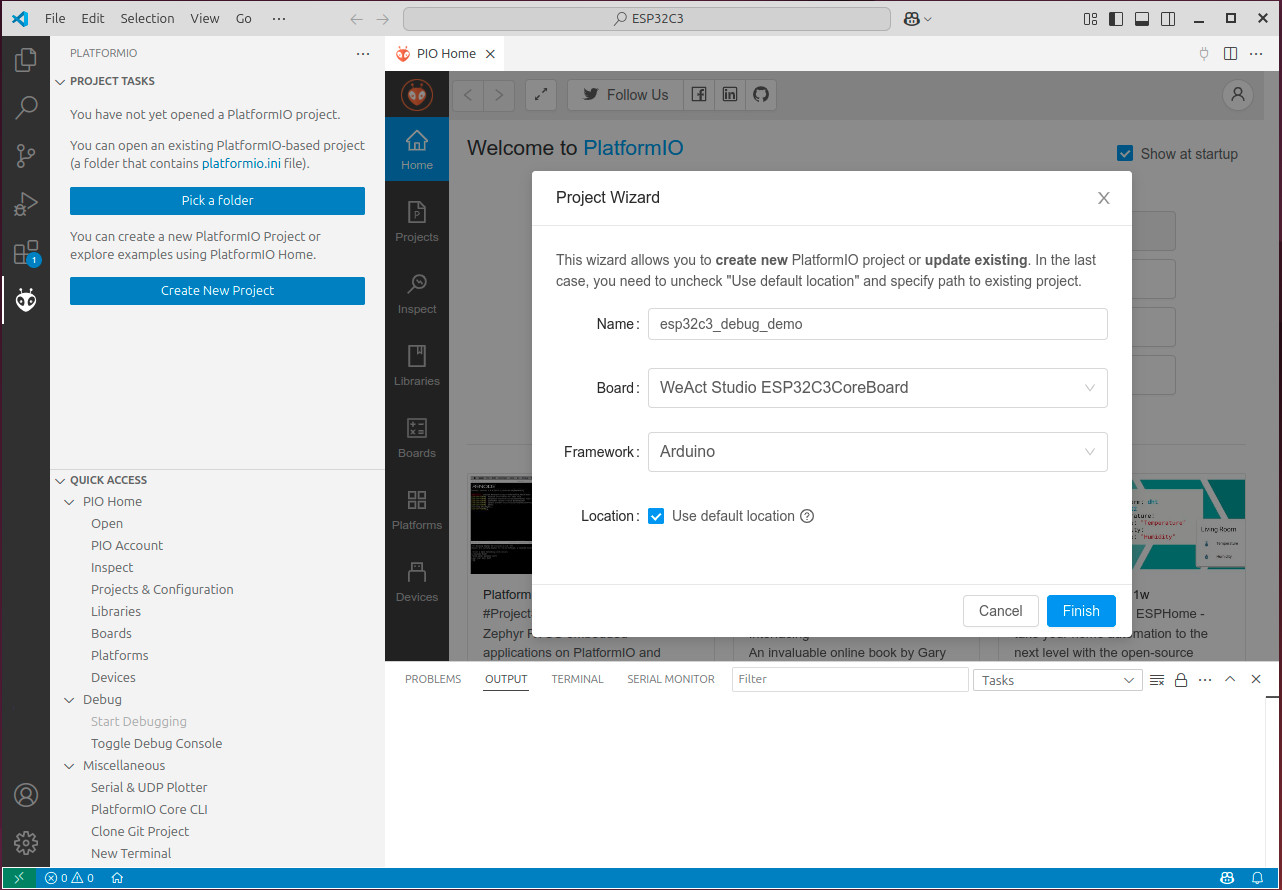Click the PIO Home back arrow

coord(468,95)
